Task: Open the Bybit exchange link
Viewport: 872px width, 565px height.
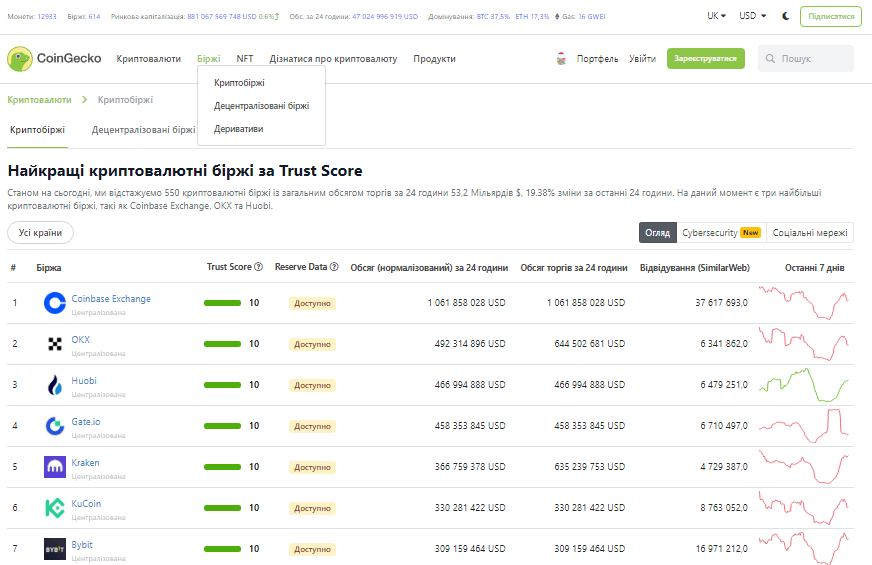Action: 82,544
